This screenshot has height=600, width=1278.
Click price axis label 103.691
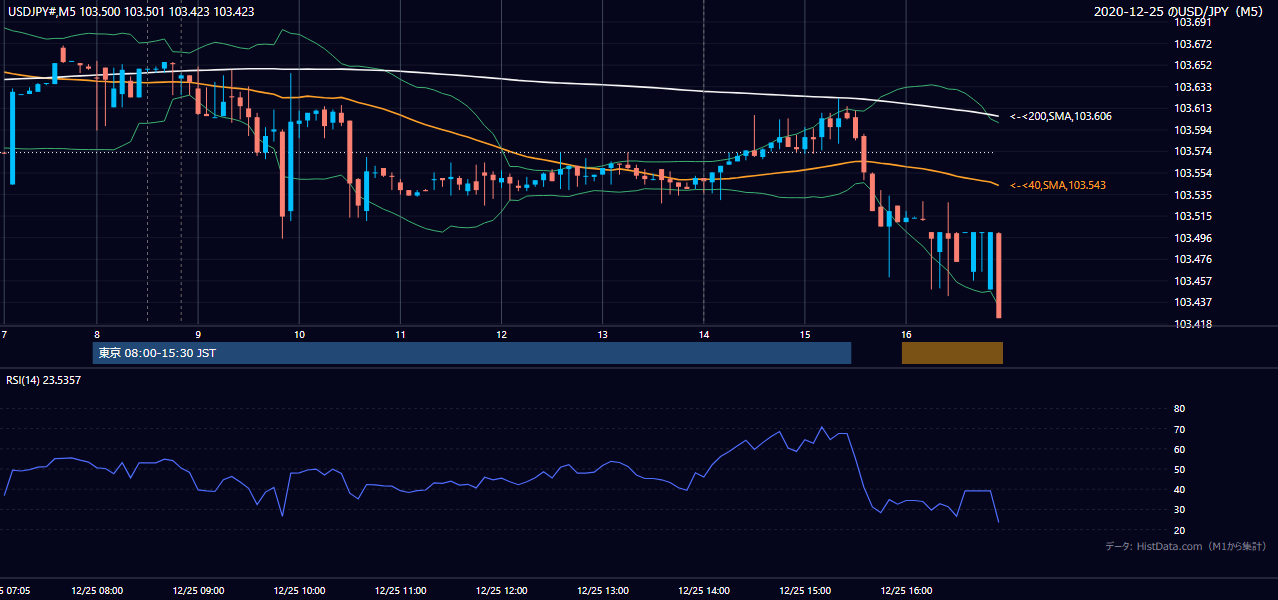1193,22
